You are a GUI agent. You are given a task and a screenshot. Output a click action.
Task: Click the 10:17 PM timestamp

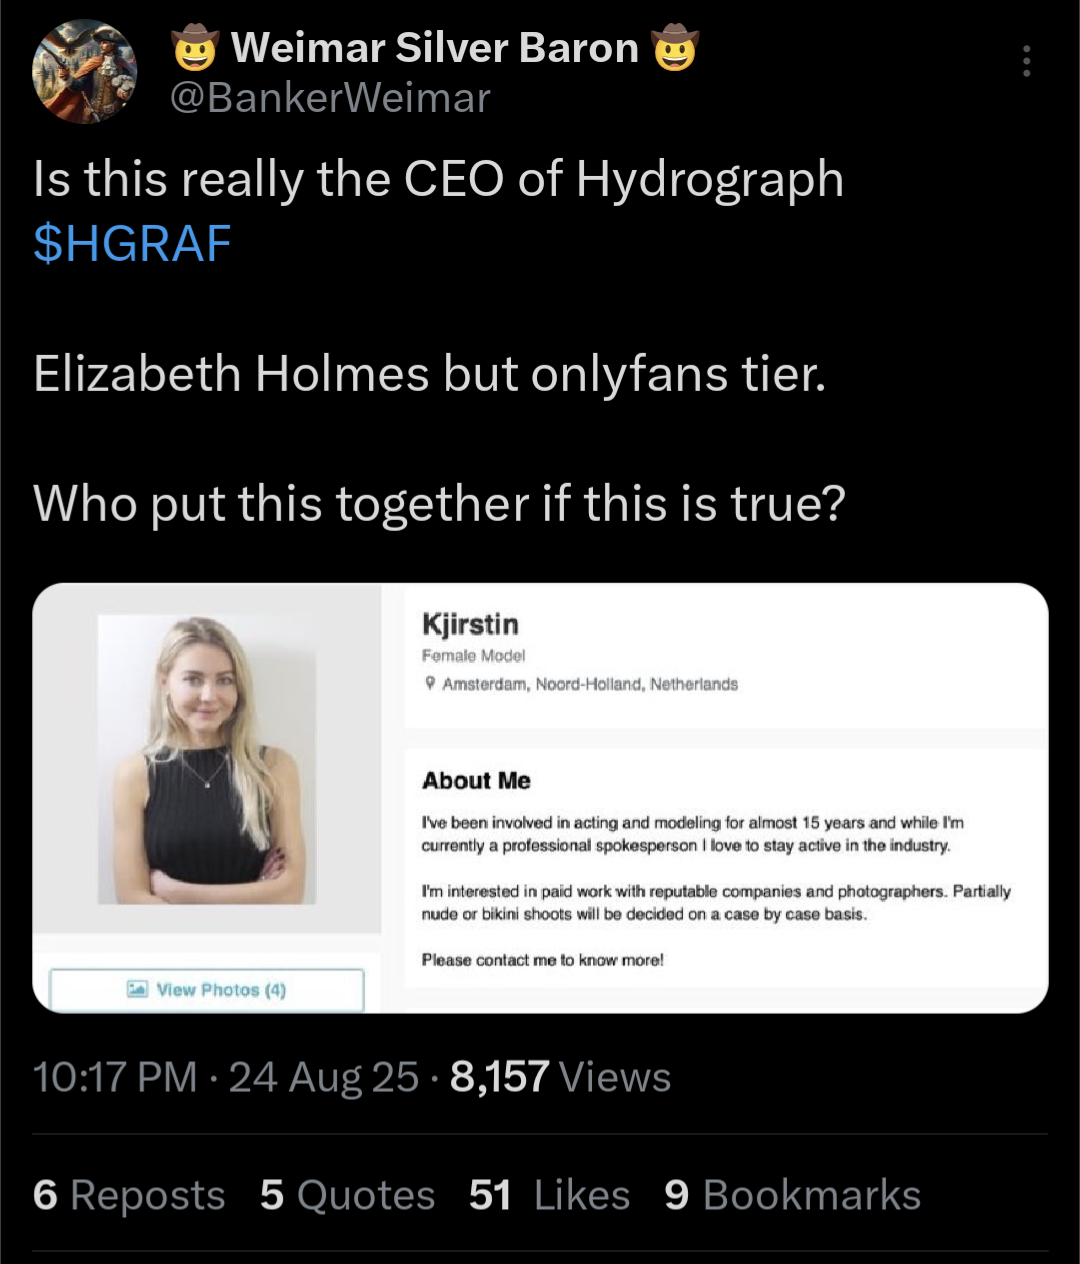click(x=115, y=1077)
